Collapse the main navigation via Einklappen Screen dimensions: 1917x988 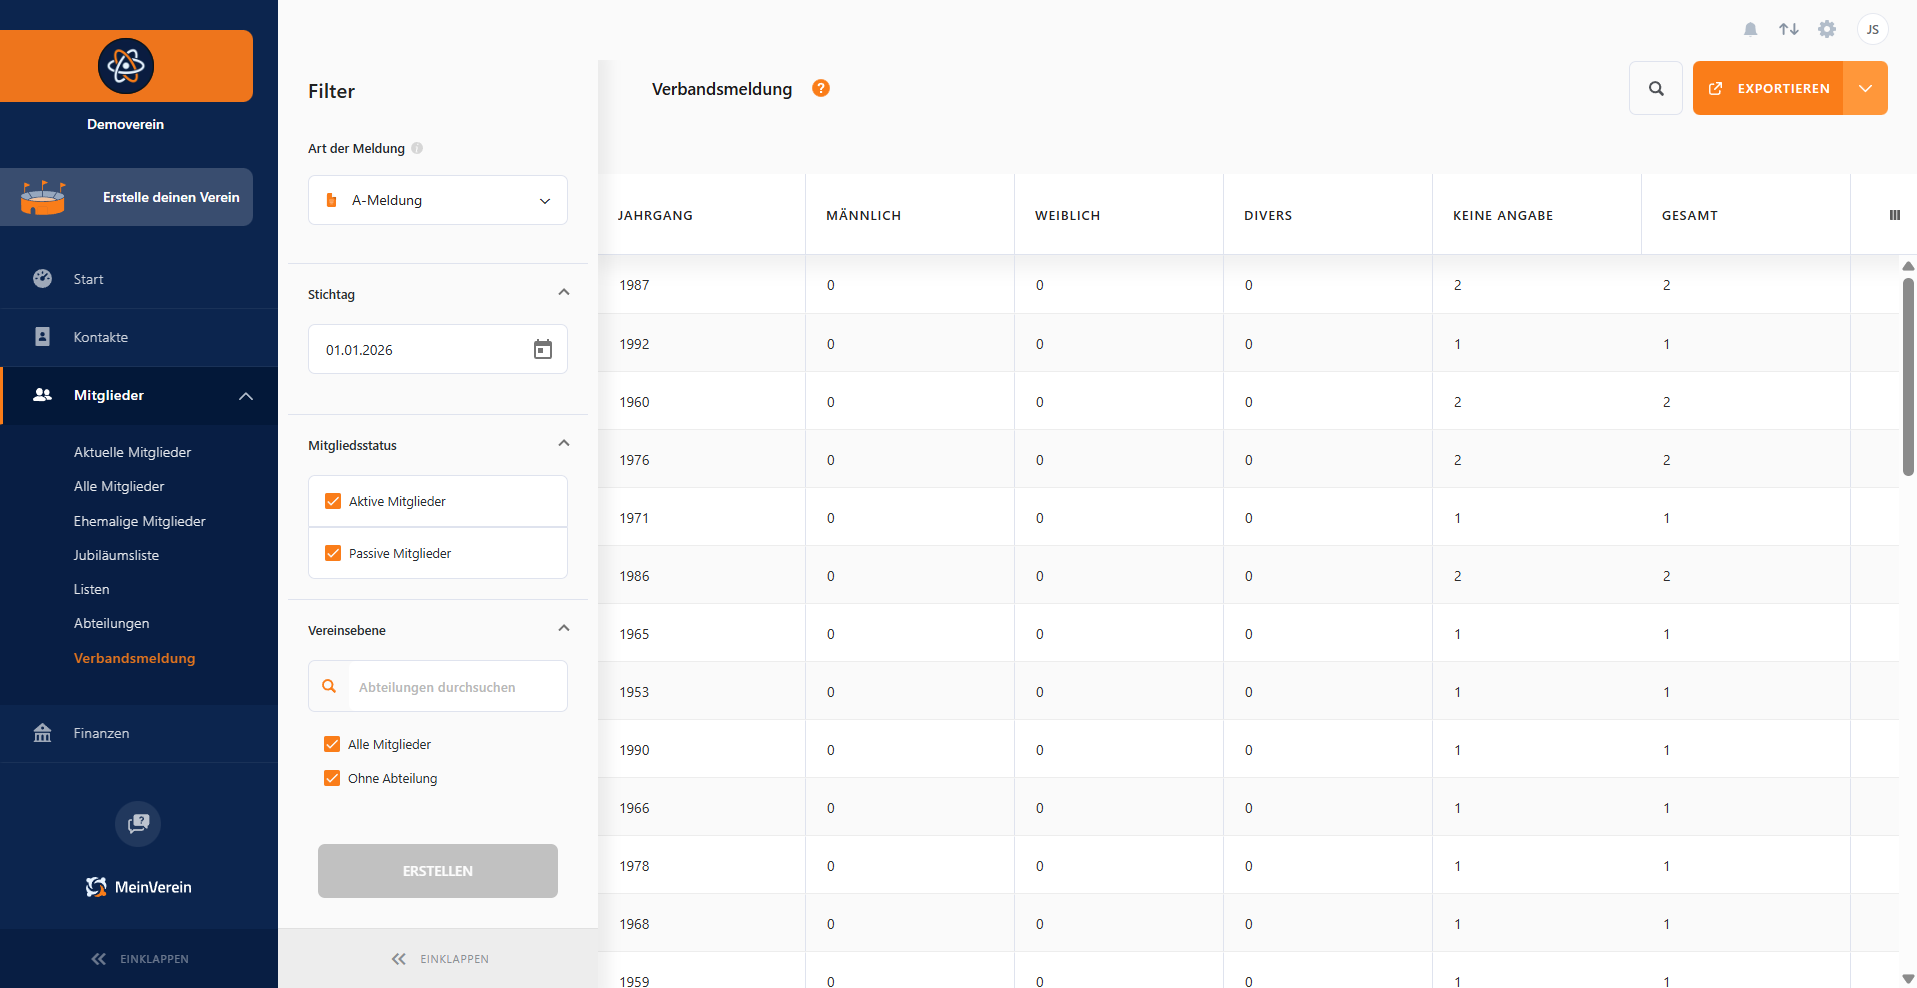tap(139, 959)
